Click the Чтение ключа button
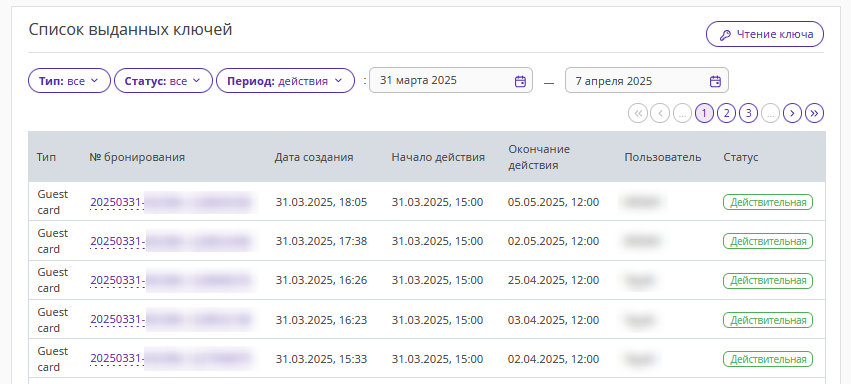This screenshot has width=851, height=384. coord(765,35)
